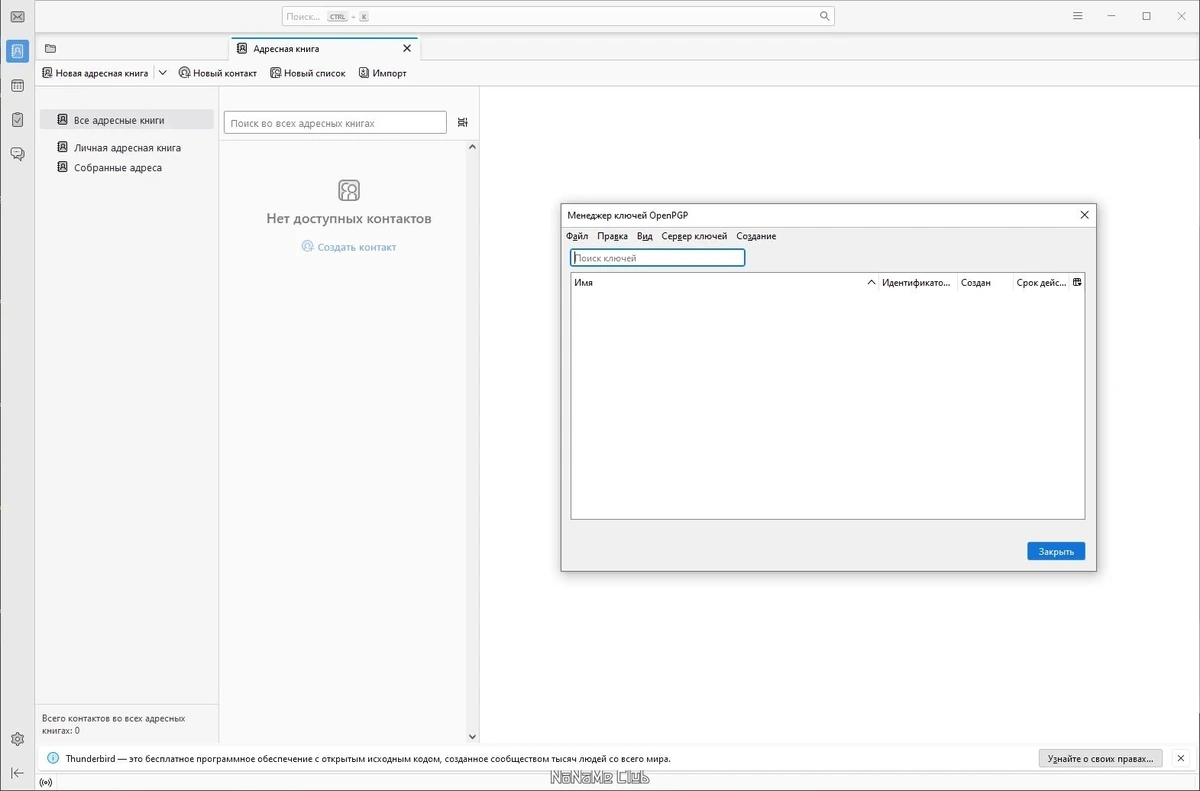Click Новая адресная книга button

pyautogui.click(x=95, y=73)
